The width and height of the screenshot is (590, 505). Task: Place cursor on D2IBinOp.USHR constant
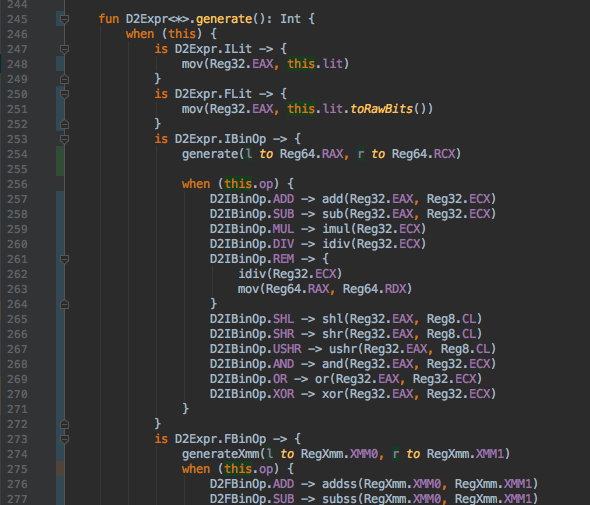coord(255,349)
